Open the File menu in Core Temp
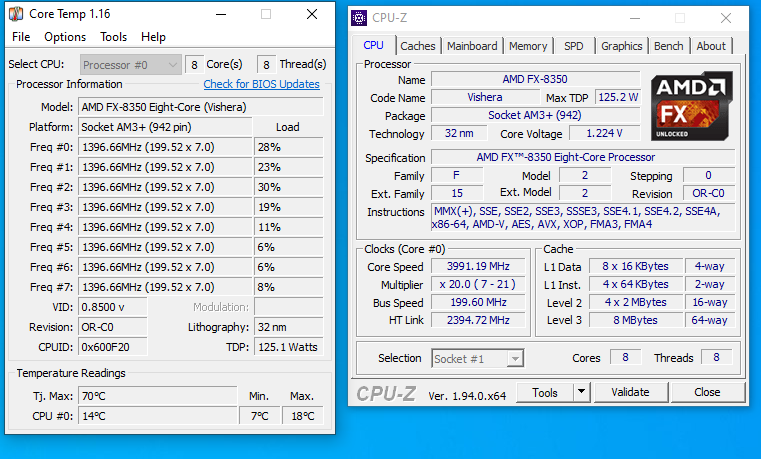Image resolution: width=761 pixels, height=459 pixels. coord(21,37)
